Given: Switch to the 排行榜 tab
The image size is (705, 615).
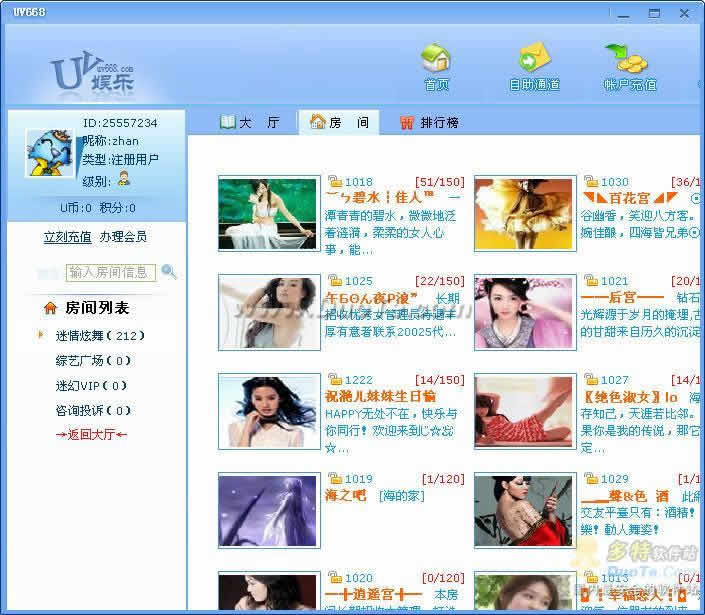Looking at the screenshot, I should click(430, 122).
